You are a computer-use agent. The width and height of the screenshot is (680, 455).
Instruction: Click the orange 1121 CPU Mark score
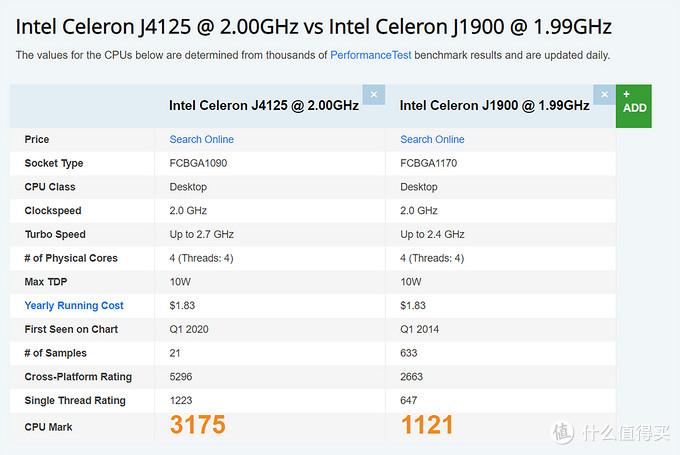point(427,425)
